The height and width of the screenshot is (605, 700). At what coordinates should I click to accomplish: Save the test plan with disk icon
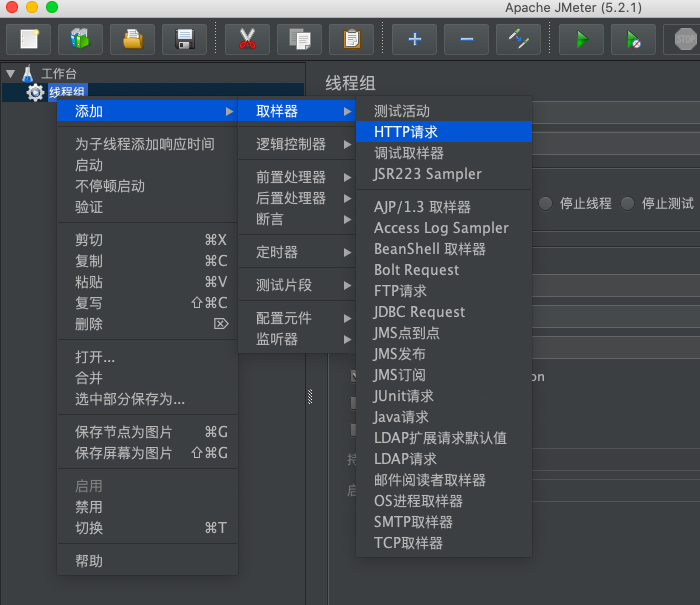(184, 40)
